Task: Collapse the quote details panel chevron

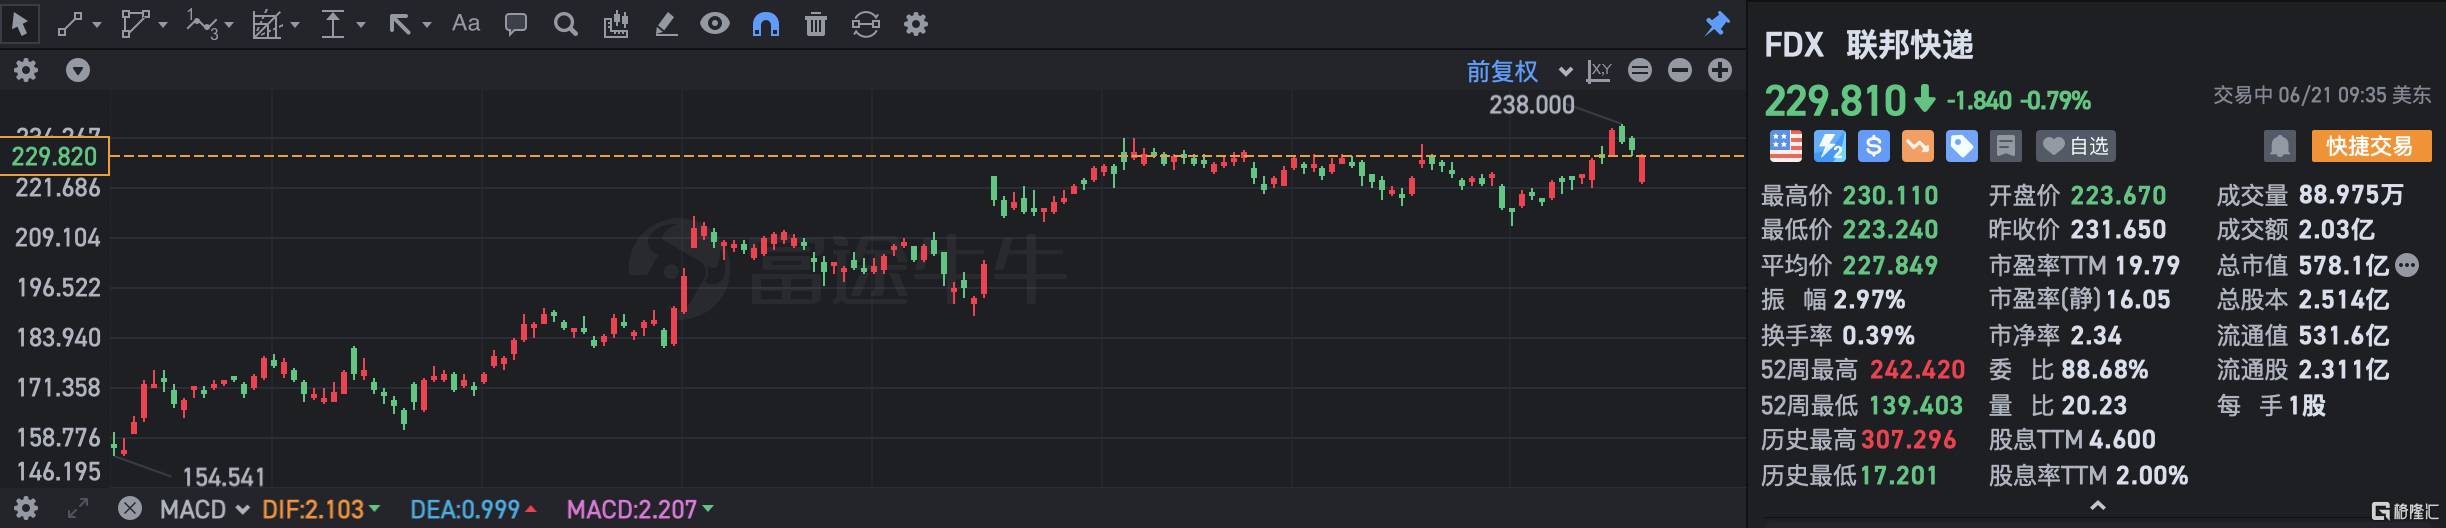Action: [2098, 507]
